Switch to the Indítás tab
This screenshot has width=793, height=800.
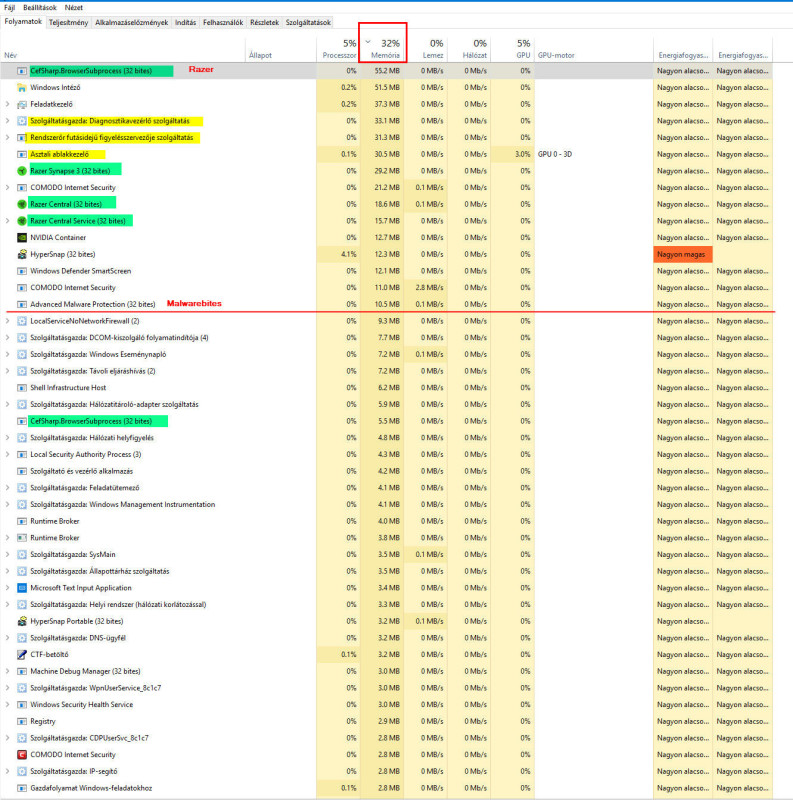pos(185,22)
